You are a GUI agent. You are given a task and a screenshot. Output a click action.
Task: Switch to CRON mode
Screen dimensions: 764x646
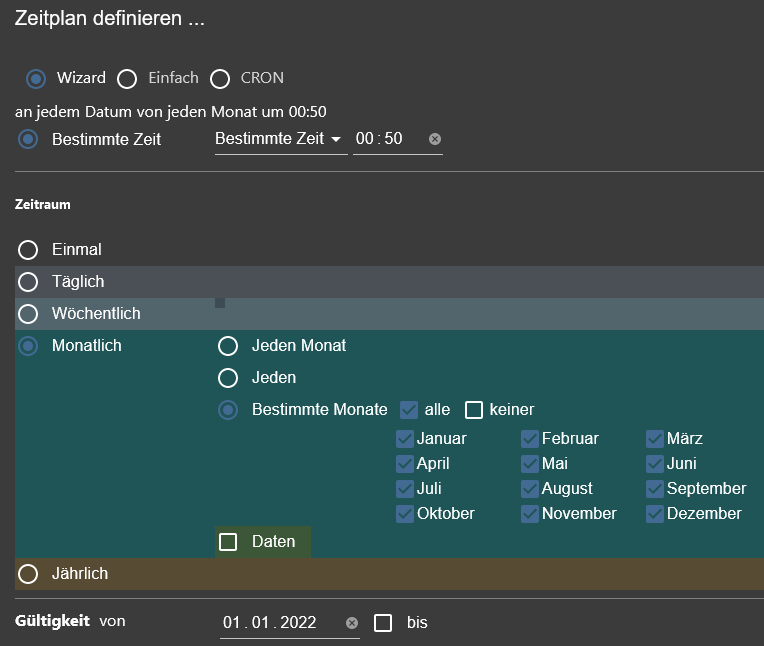[220, 78]
